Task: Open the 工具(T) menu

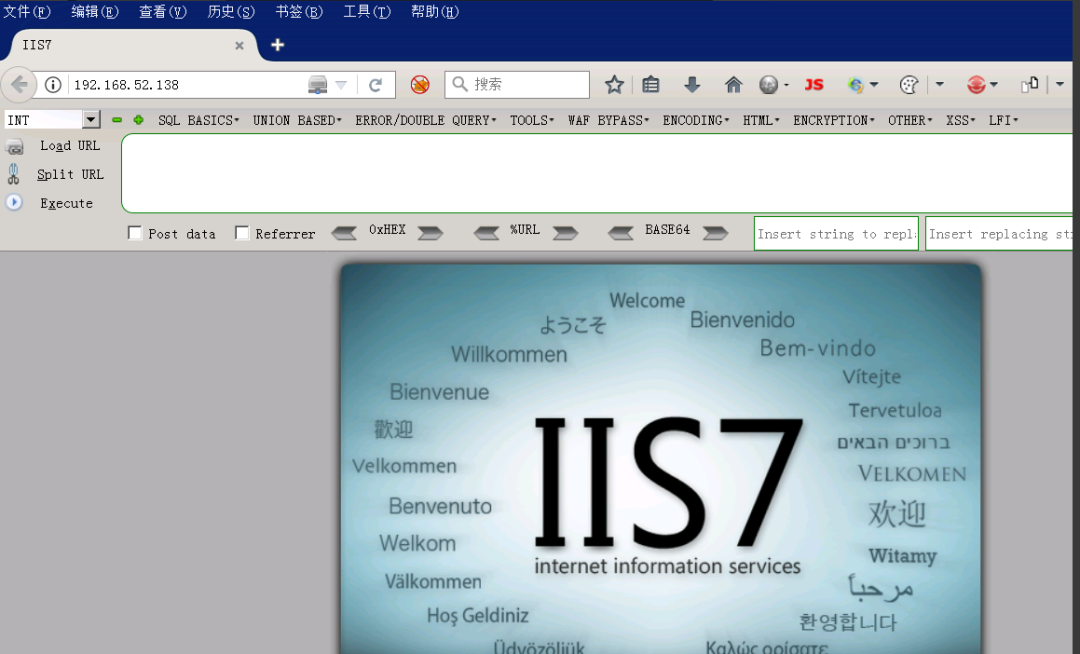Action: pos(366,12)
